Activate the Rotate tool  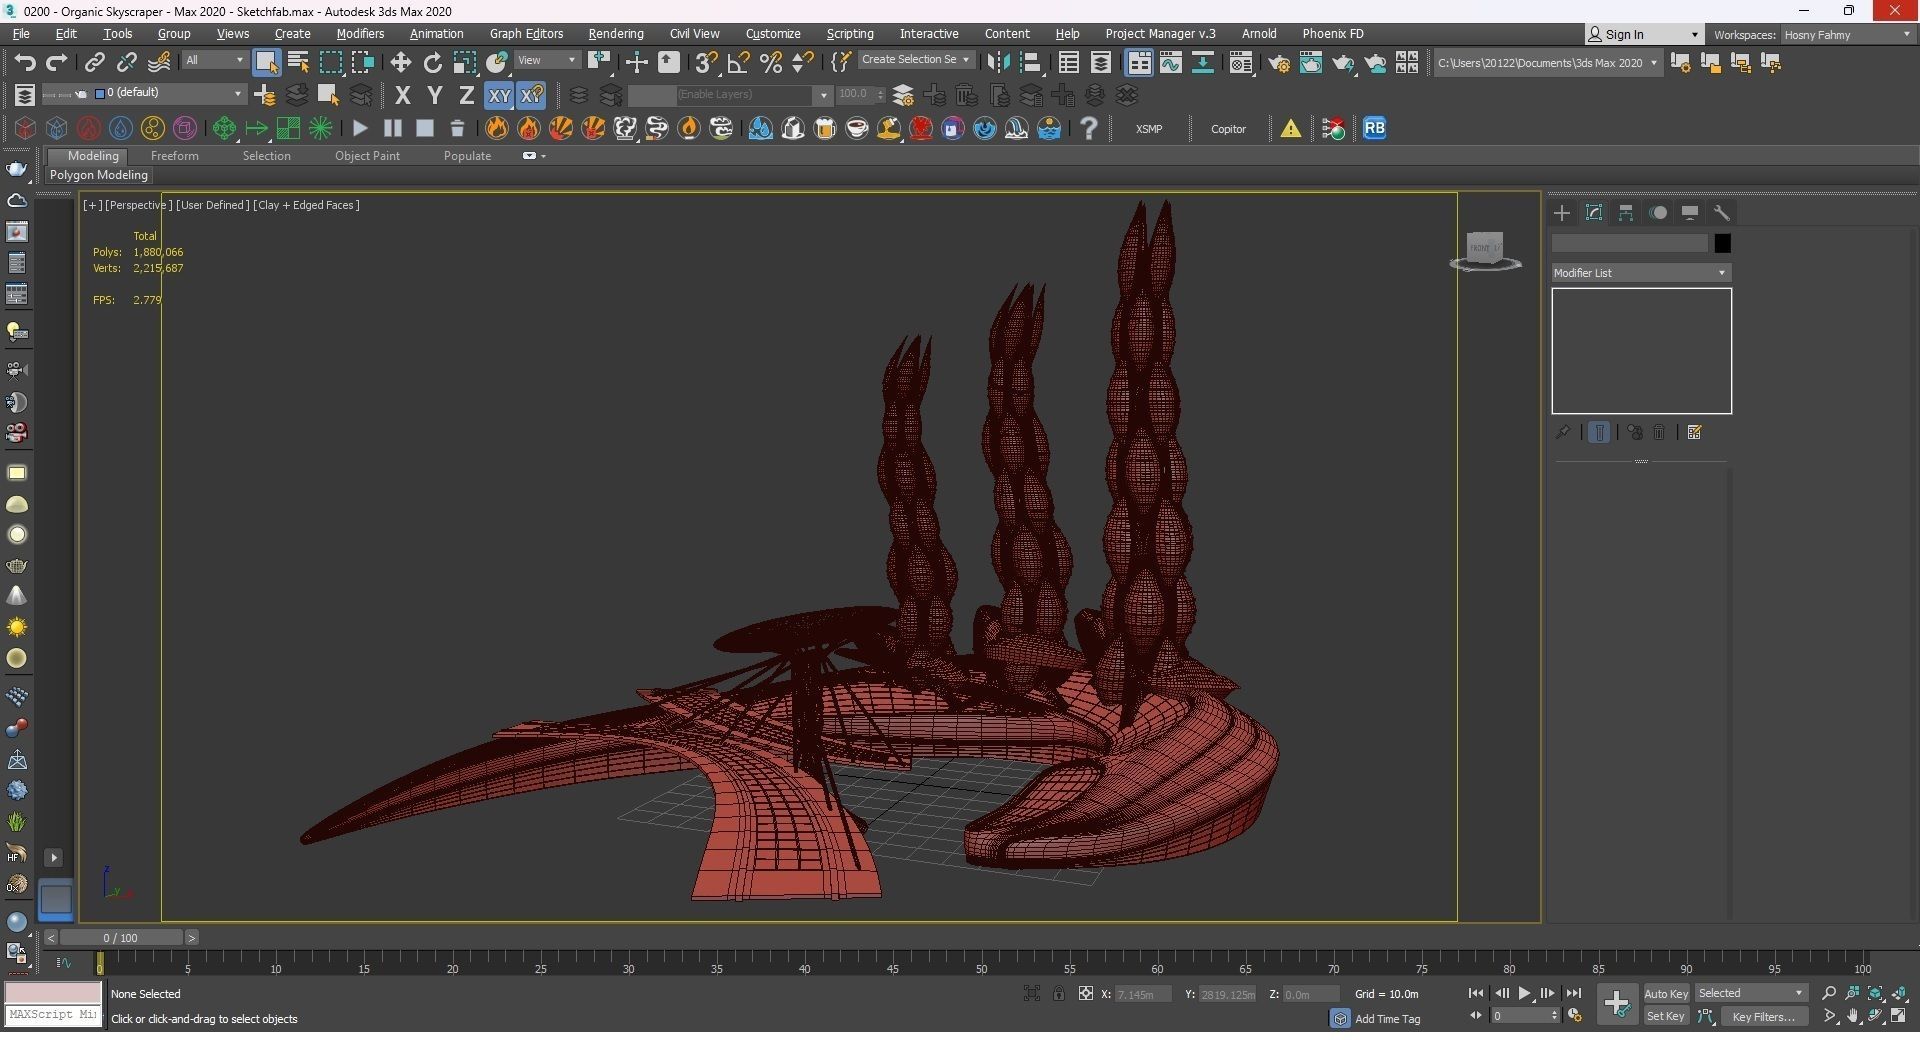(432, 63)
